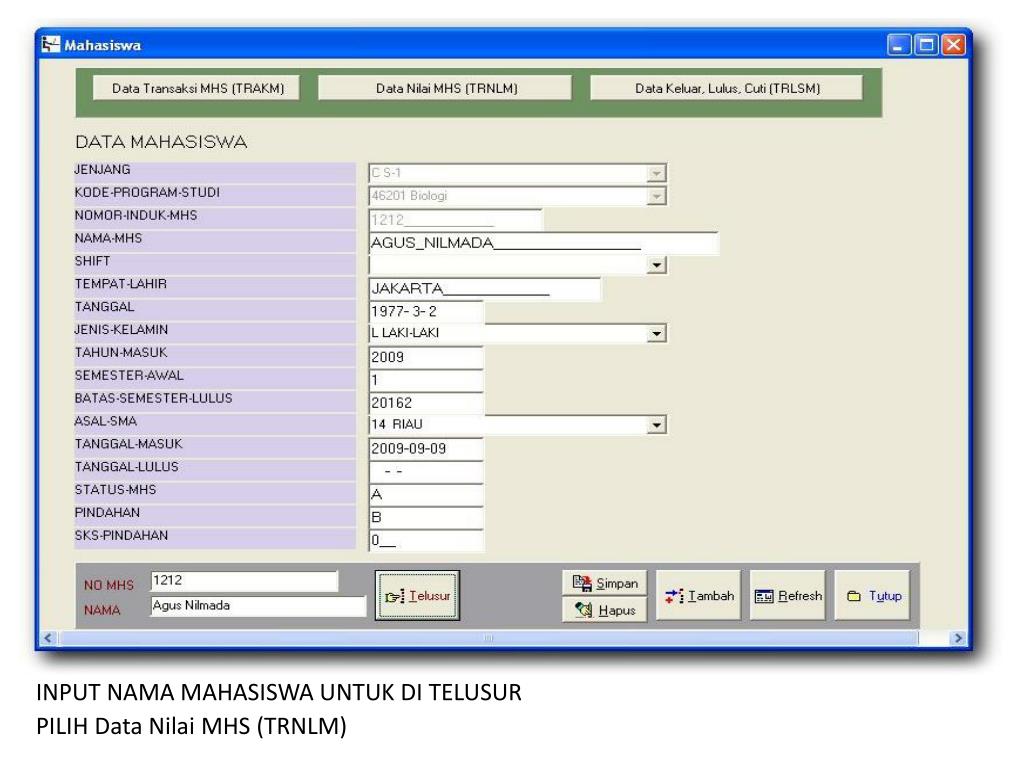
Task: Click the PINDAHAN field with B
Action: (x=426, y=517)
